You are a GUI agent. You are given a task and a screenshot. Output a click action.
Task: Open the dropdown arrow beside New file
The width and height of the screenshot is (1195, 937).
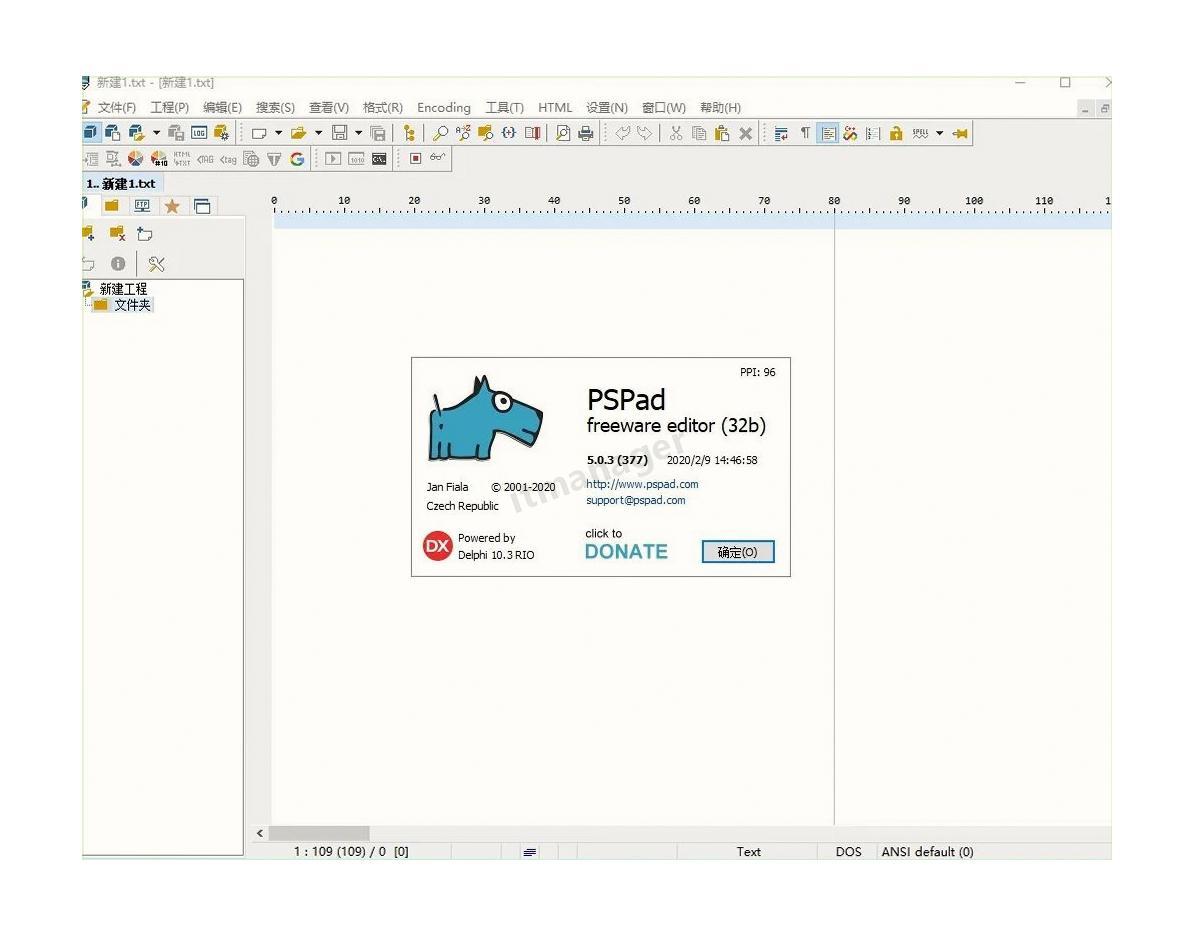[x=279, y=133]
